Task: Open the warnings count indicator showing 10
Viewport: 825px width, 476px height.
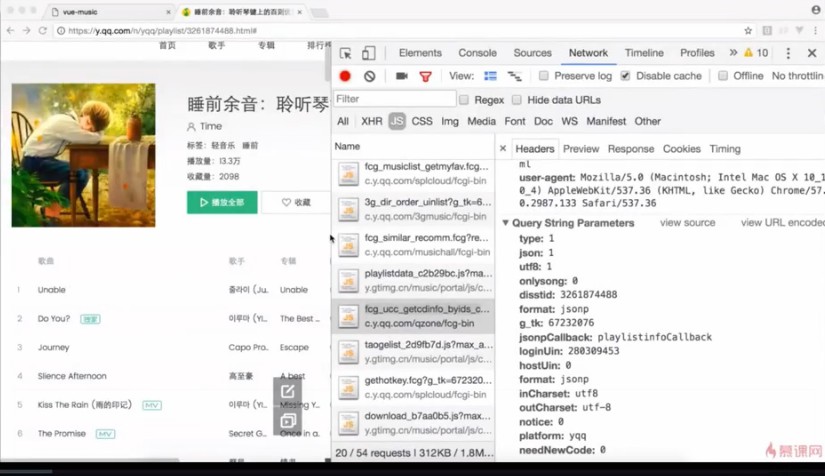Action: pyautogui.click(x=756, y=53)
